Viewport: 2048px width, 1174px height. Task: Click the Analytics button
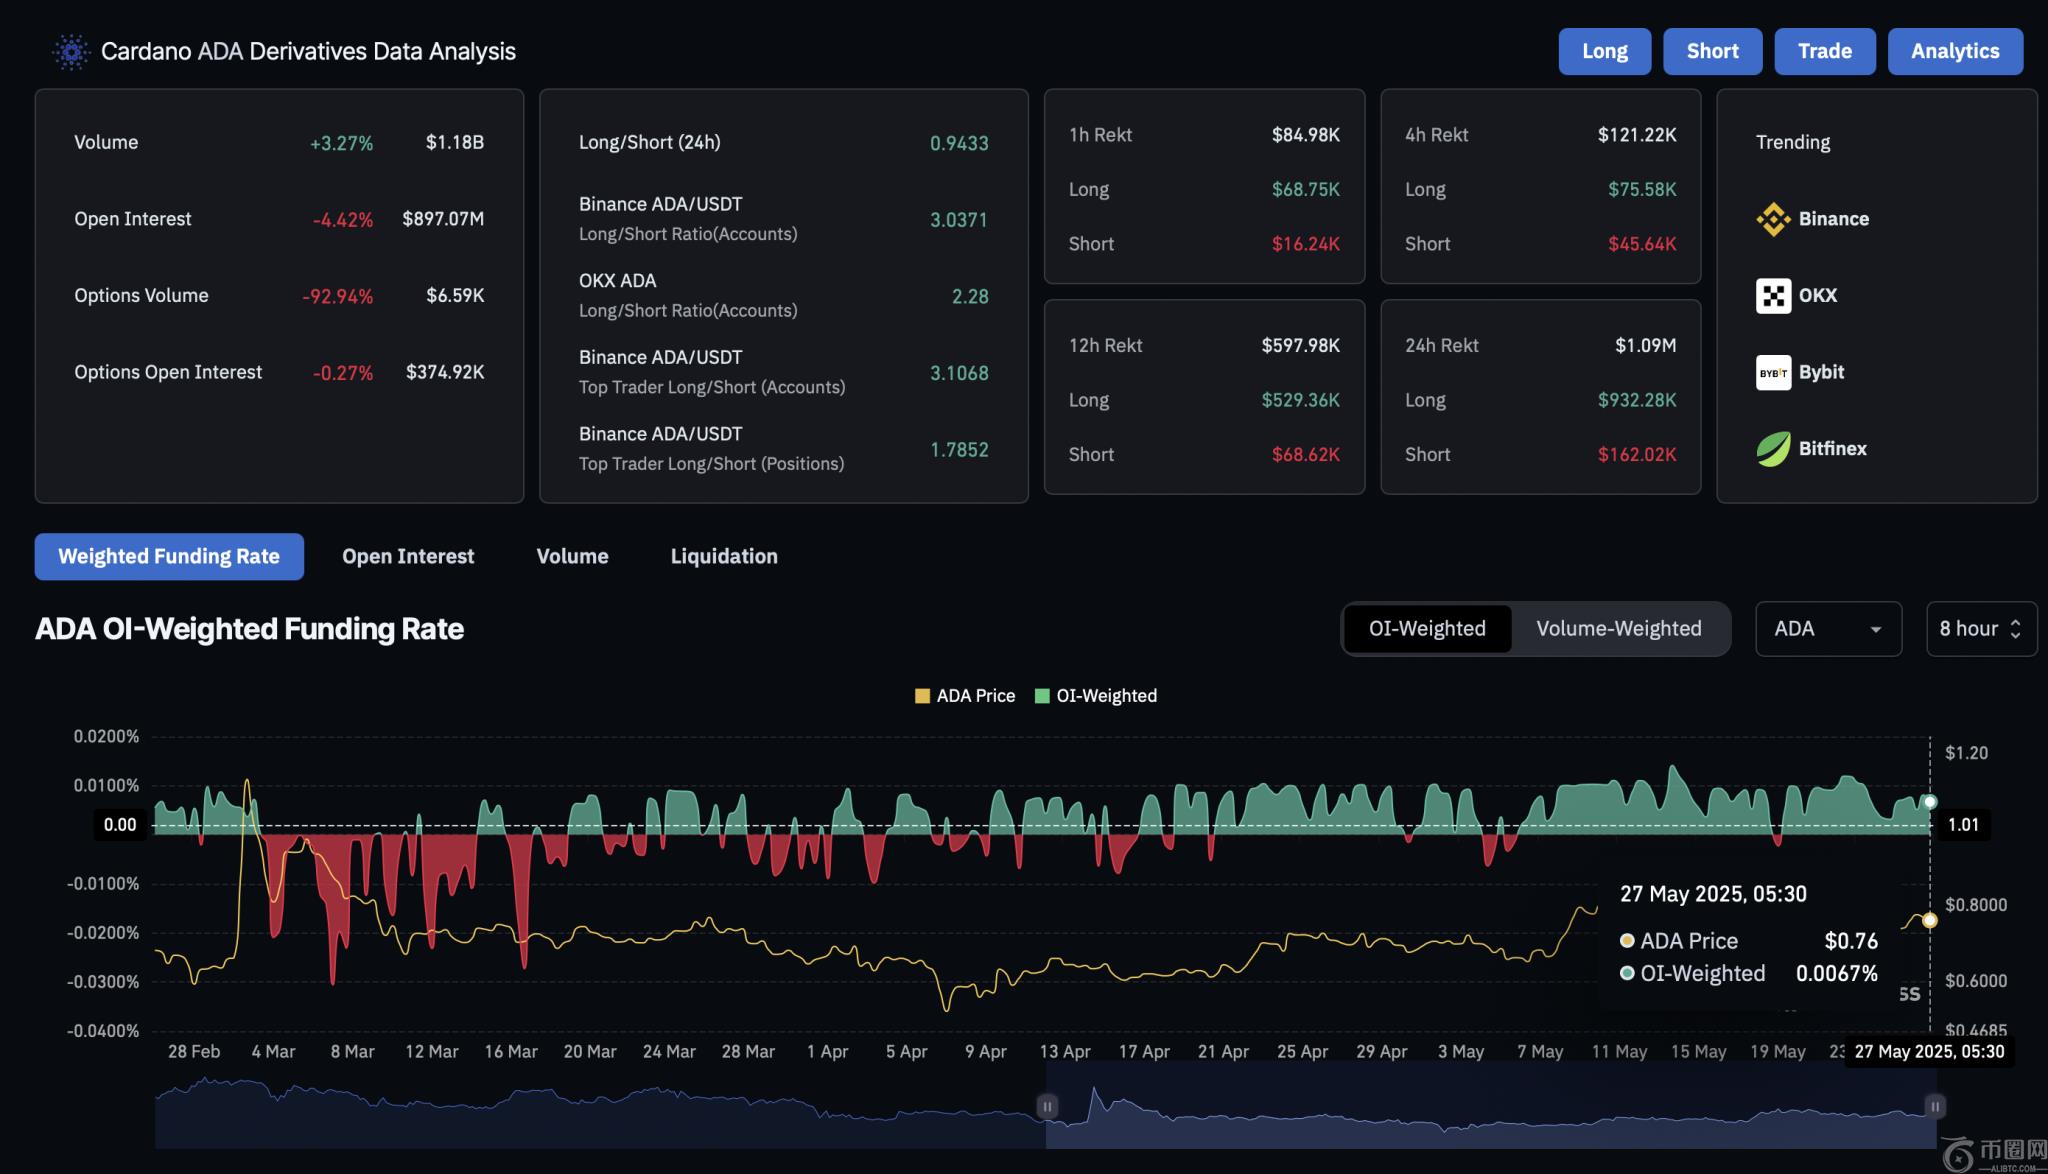1954,52
